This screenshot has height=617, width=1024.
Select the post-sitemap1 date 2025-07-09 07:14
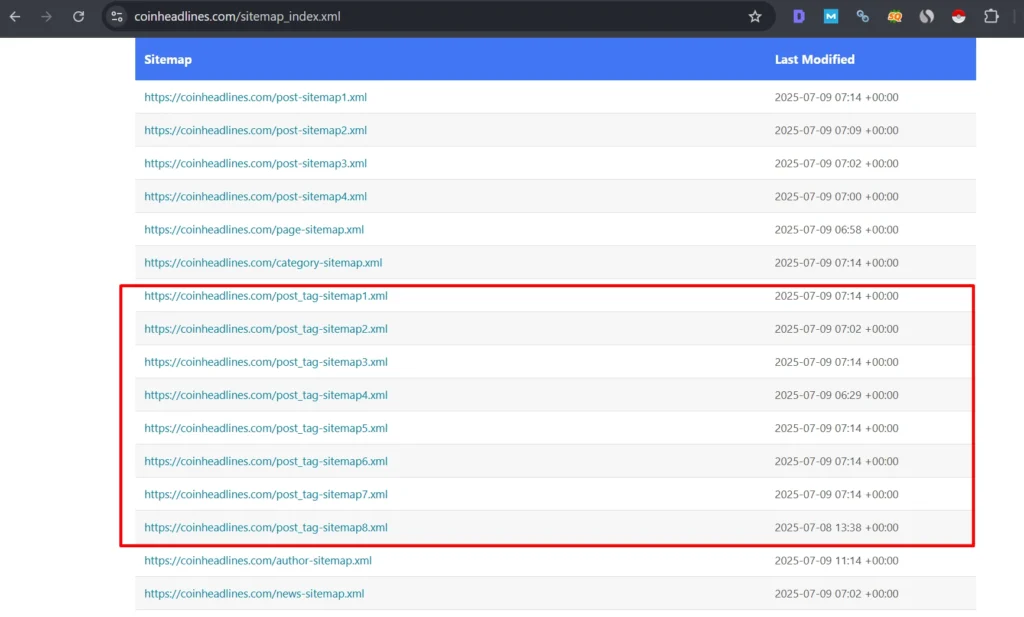click(837, 97)
